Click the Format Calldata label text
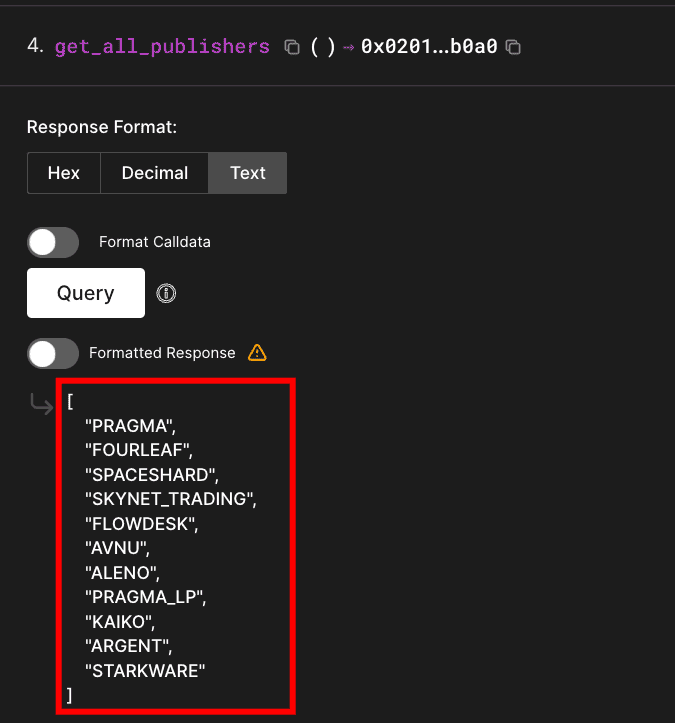Image resolution: width=675 pixels, height=723 pixels. 155,242
